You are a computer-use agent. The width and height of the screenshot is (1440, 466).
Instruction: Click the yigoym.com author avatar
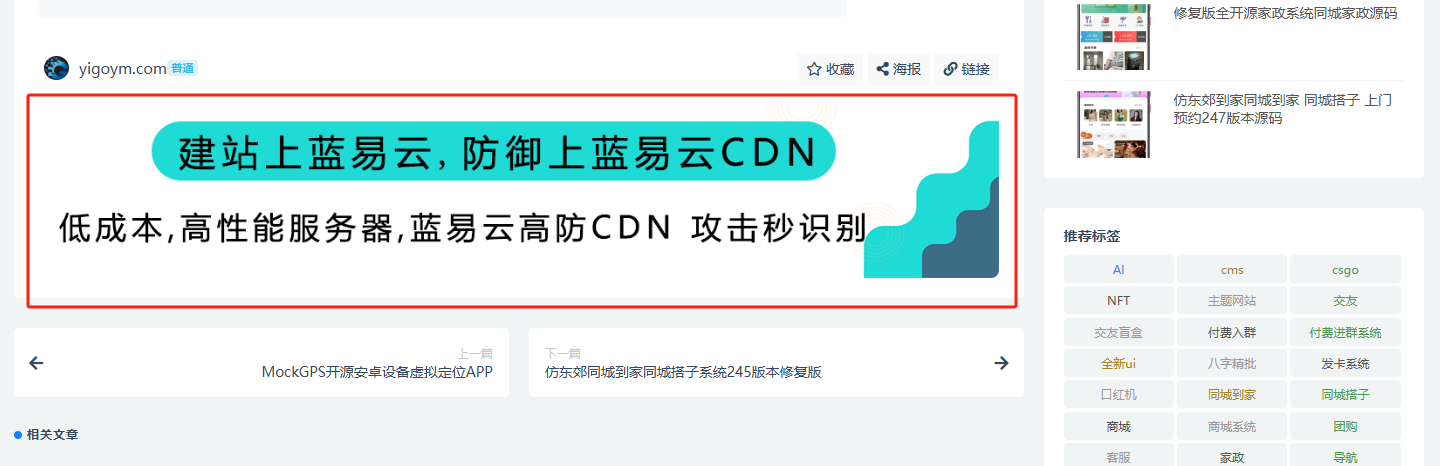coord(56,68)
